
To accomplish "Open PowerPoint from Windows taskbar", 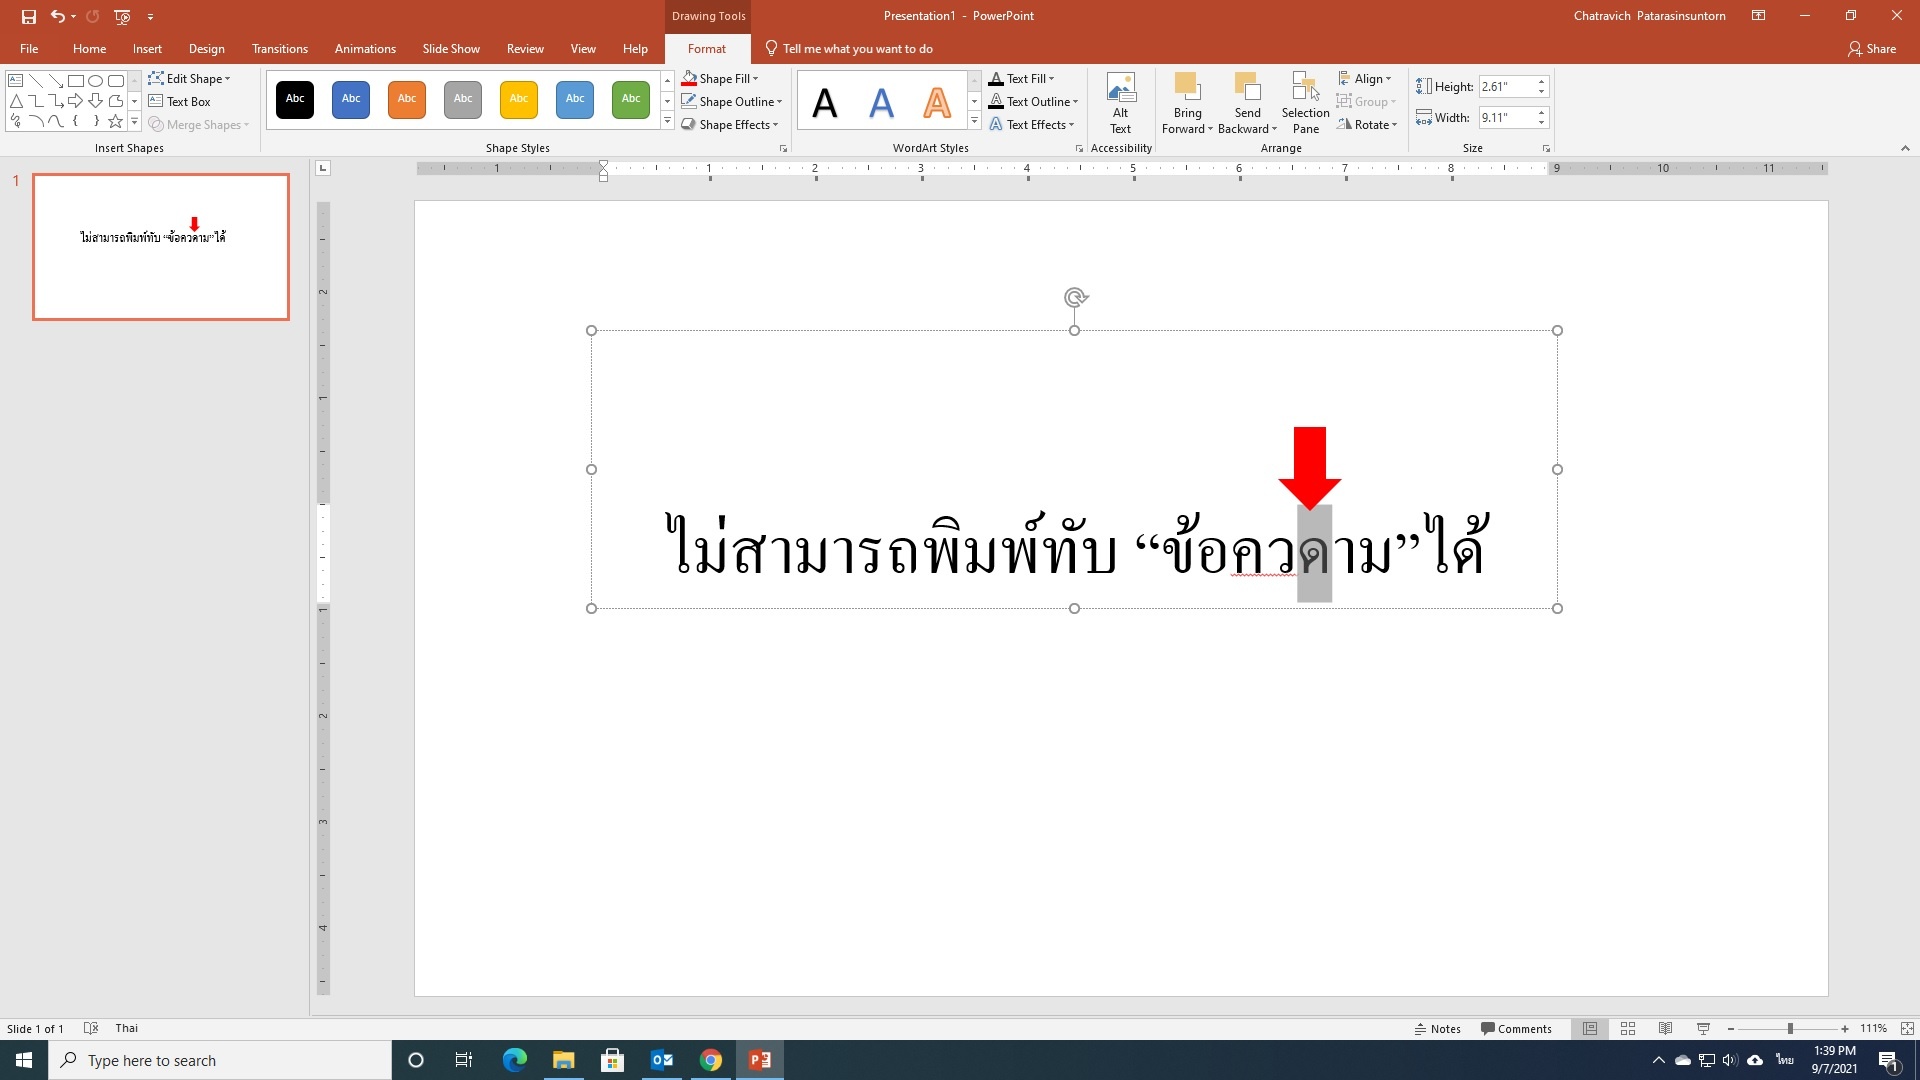I will point(760,1060).
